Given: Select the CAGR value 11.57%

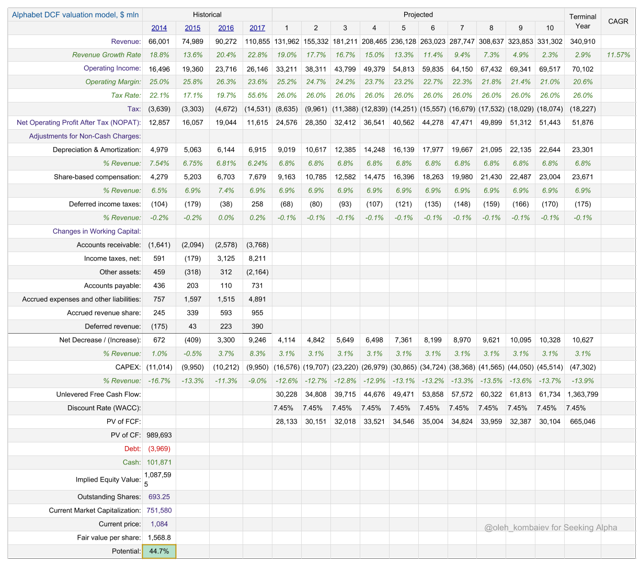Looking at the screenshot, I should pyautogui.click(x=618, y=55).
